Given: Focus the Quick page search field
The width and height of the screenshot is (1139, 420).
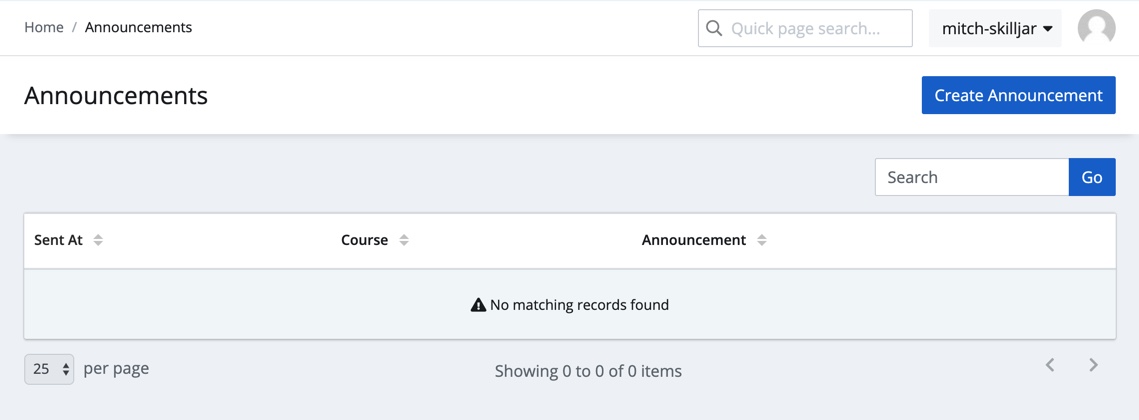Looking at the screenshot, I should [x=815, y=29].
